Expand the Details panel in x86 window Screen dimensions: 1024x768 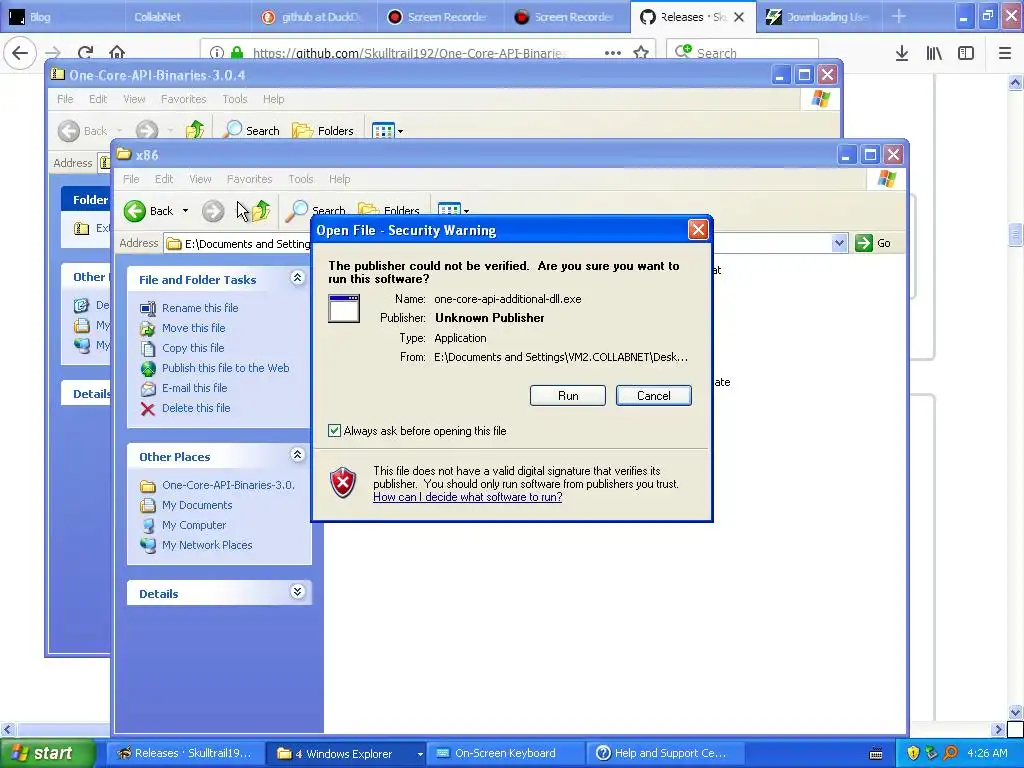(x=297, y=592)
